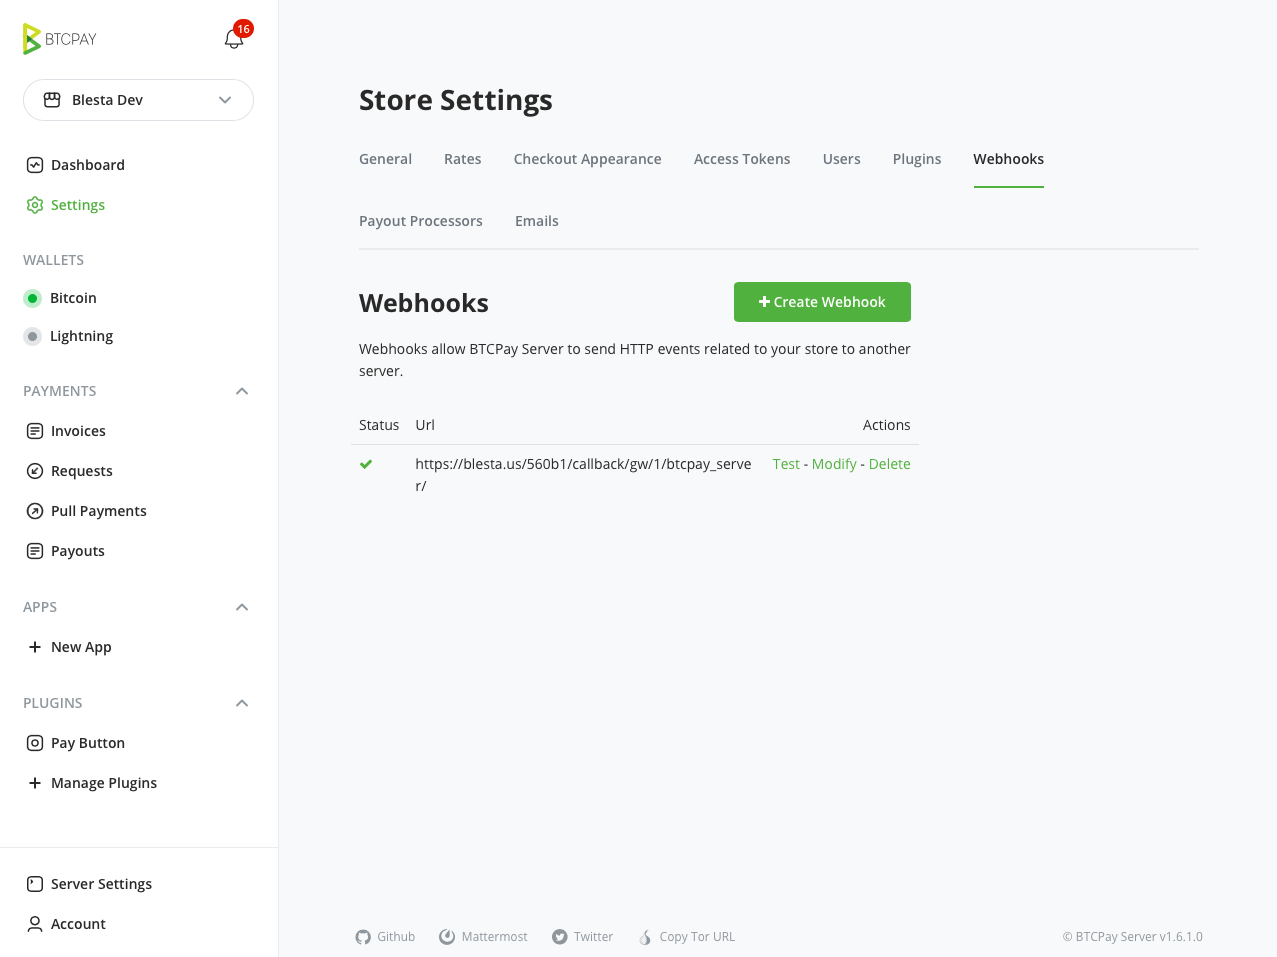Go to Pull Payments page
Image resolution: width=1277 pixels, height=957 pixels.
[98, 511]
